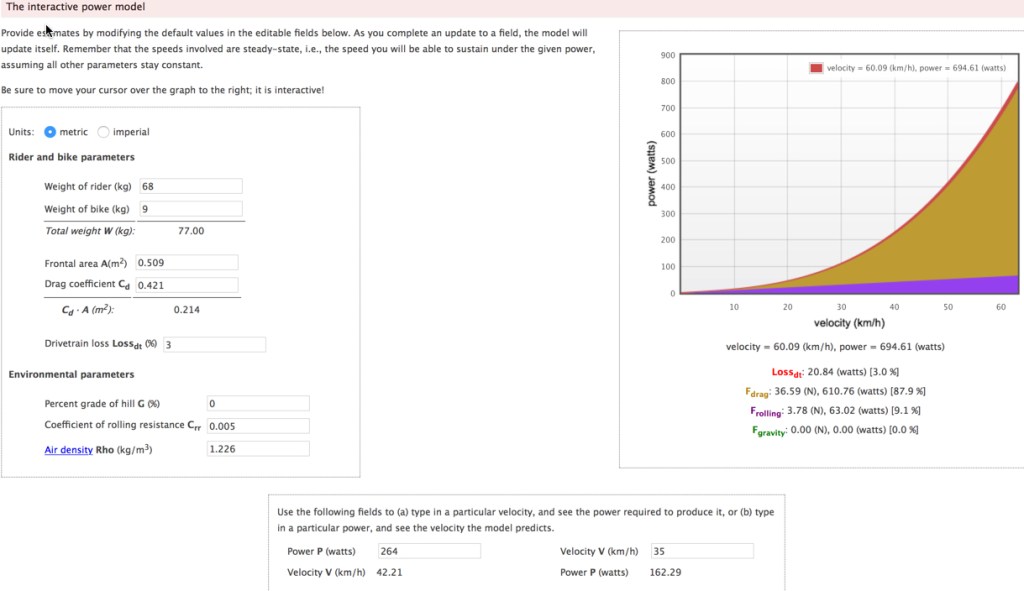
Task: Click the Weight of bike input field
Action: coord(190,209)
